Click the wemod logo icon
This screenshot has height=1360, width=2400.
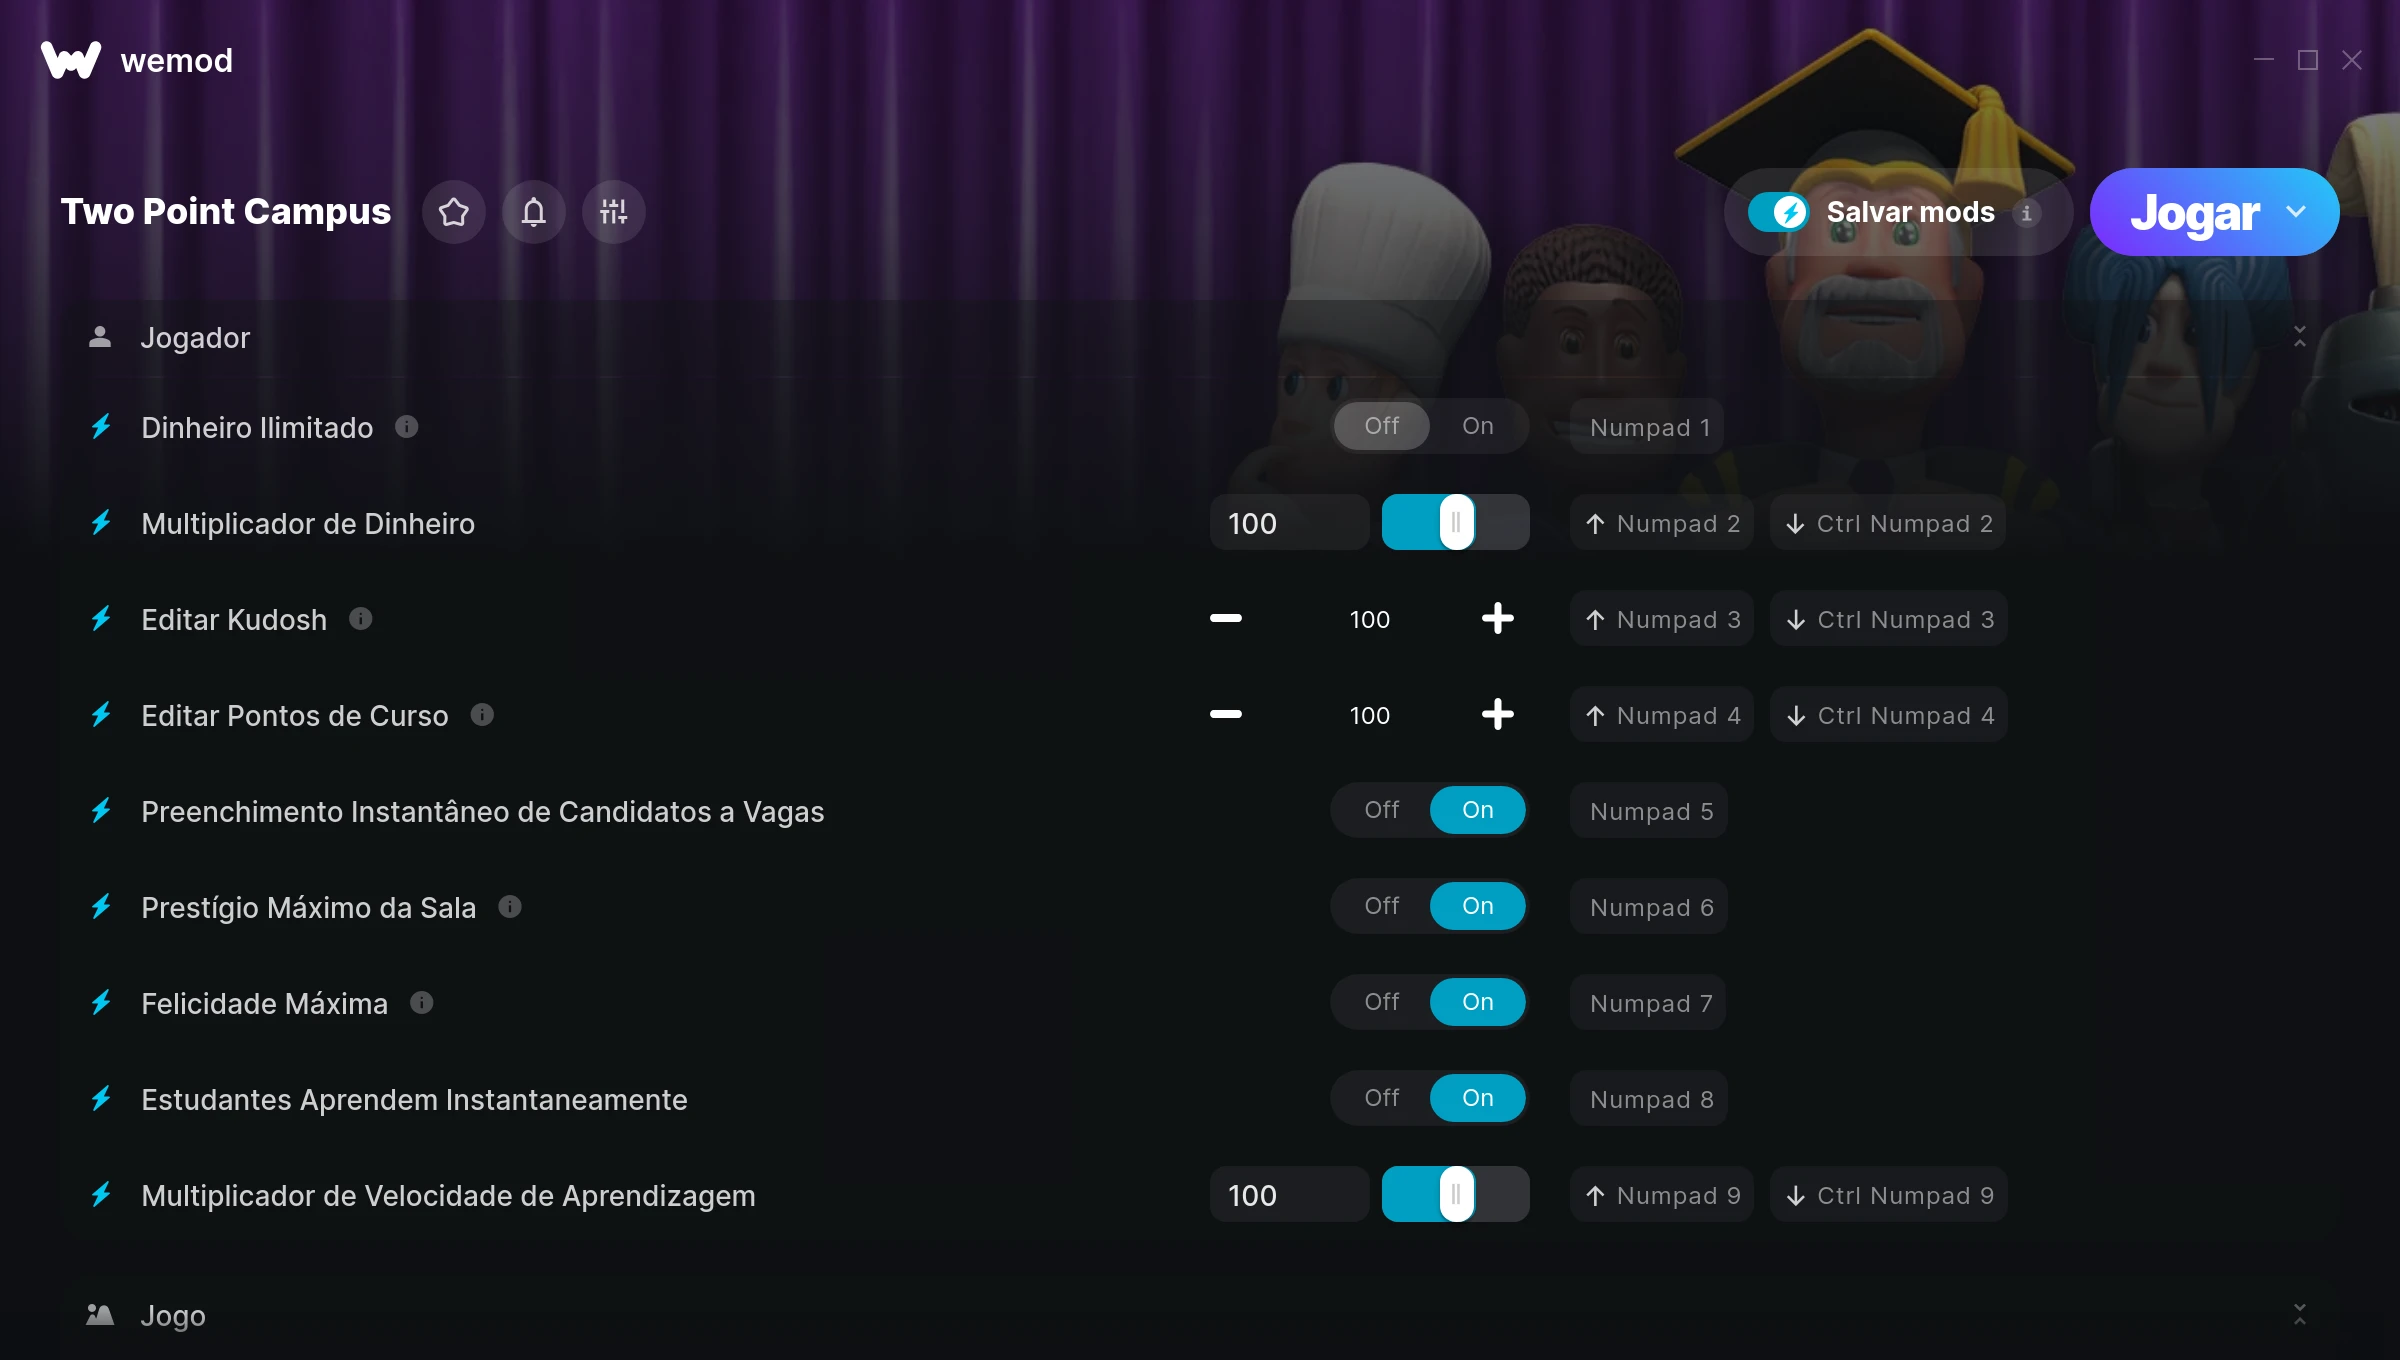click(x=71, y=60)
